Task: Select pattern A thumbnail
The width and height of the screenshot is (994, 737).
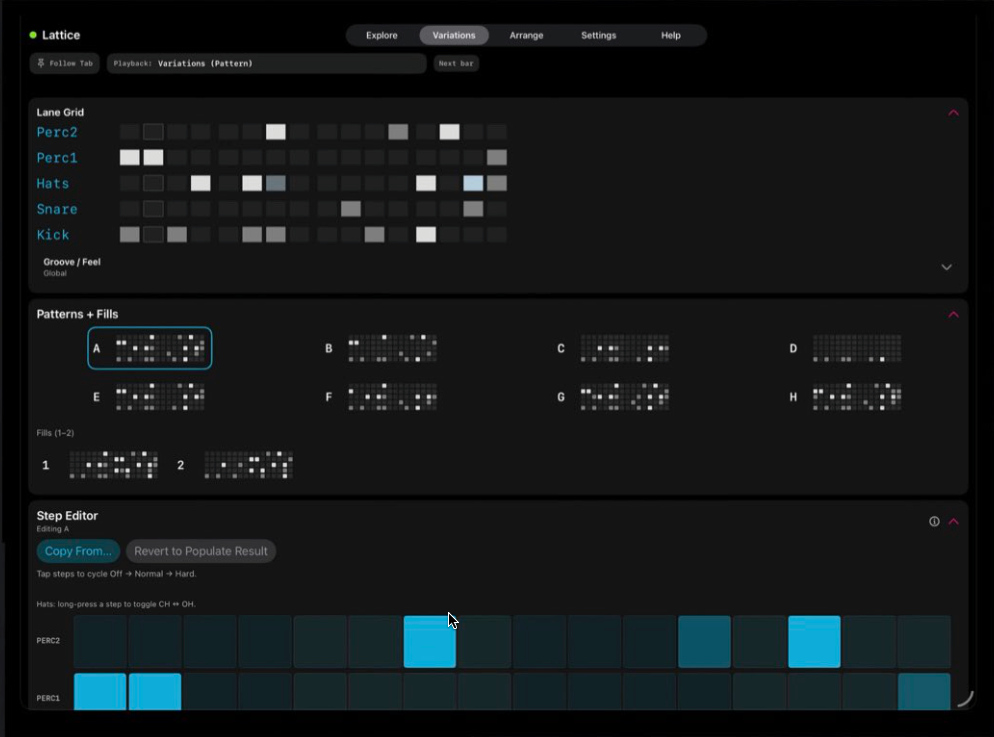Action: tap(150, 348)
